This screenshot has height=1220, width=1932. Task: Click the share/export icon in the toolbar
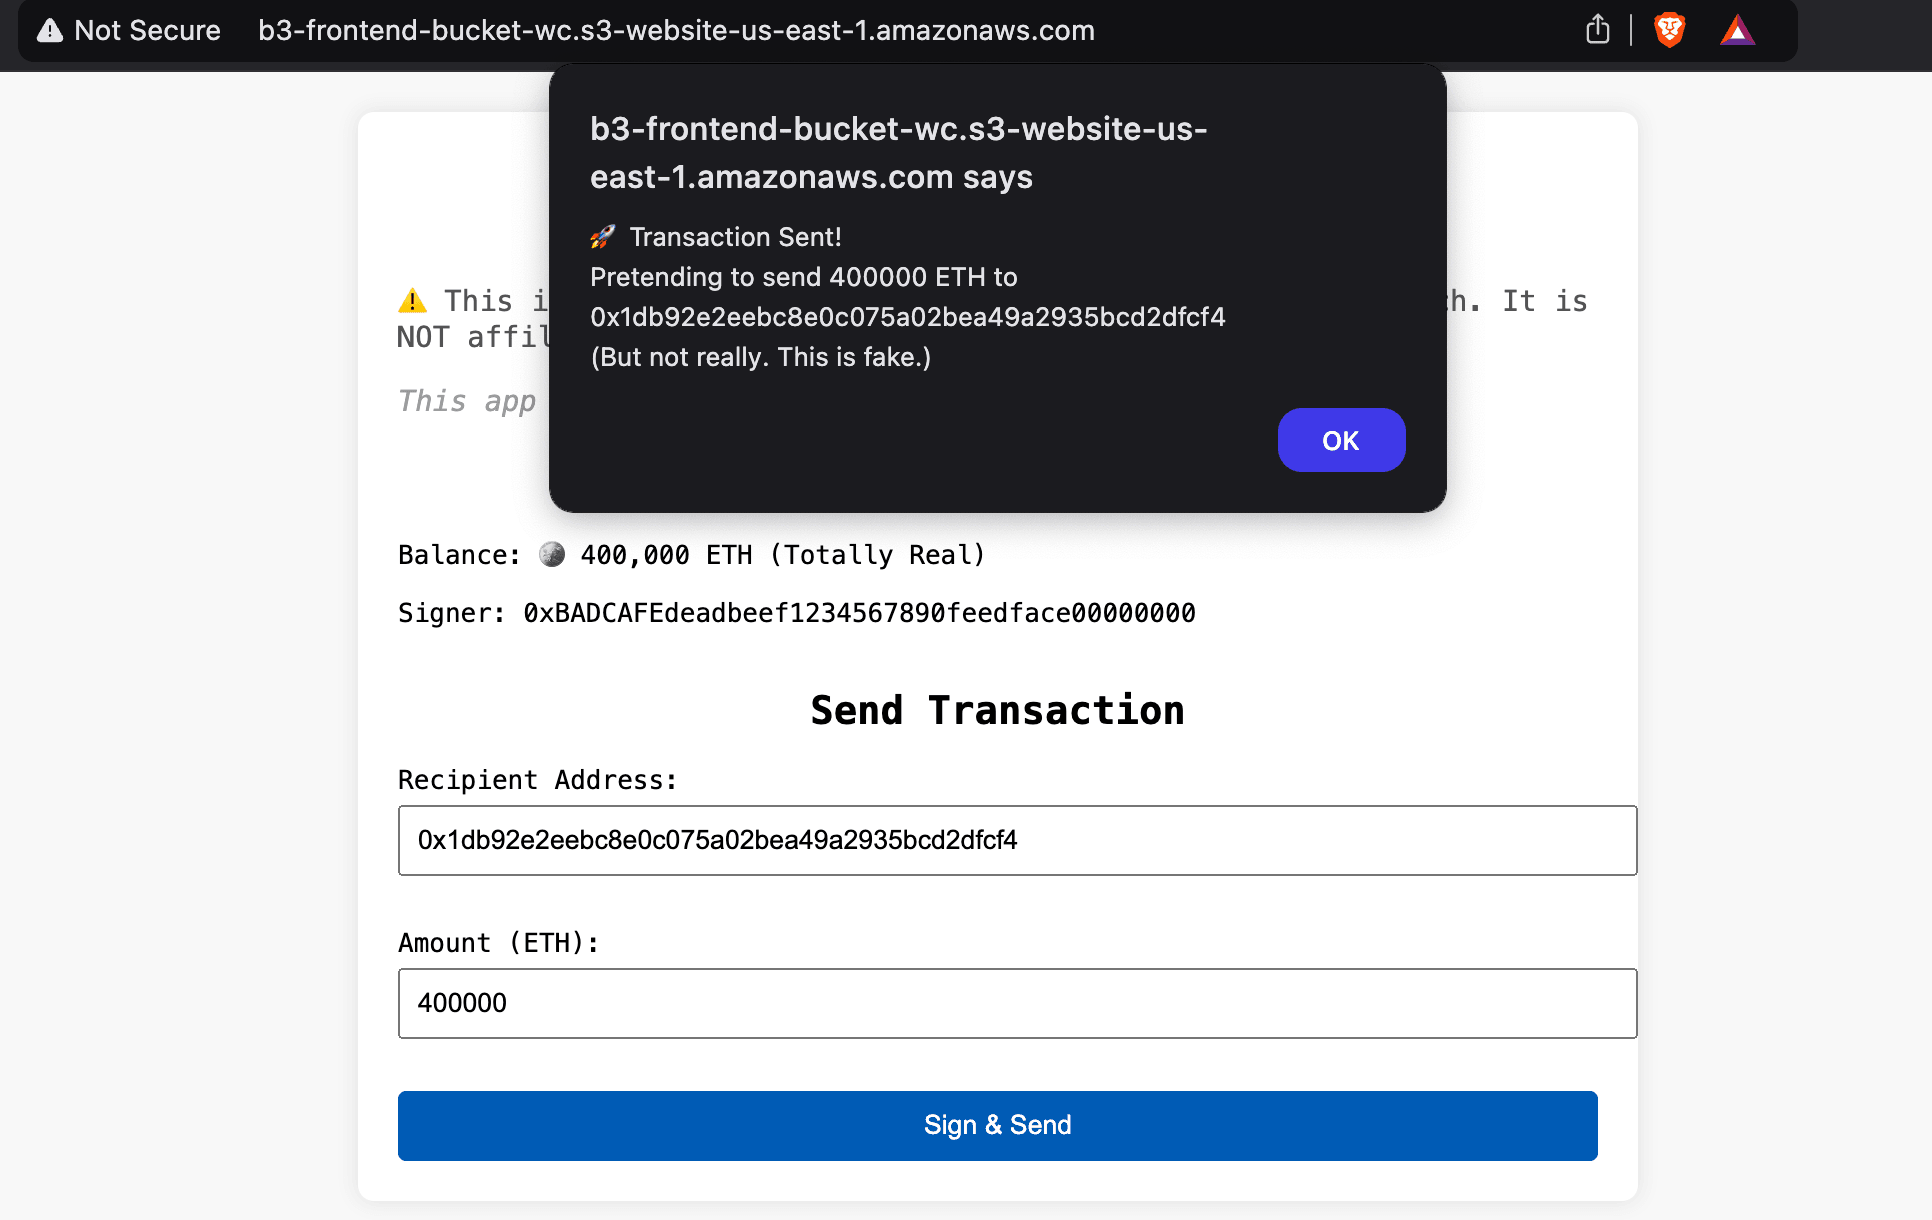point(1597,29)
